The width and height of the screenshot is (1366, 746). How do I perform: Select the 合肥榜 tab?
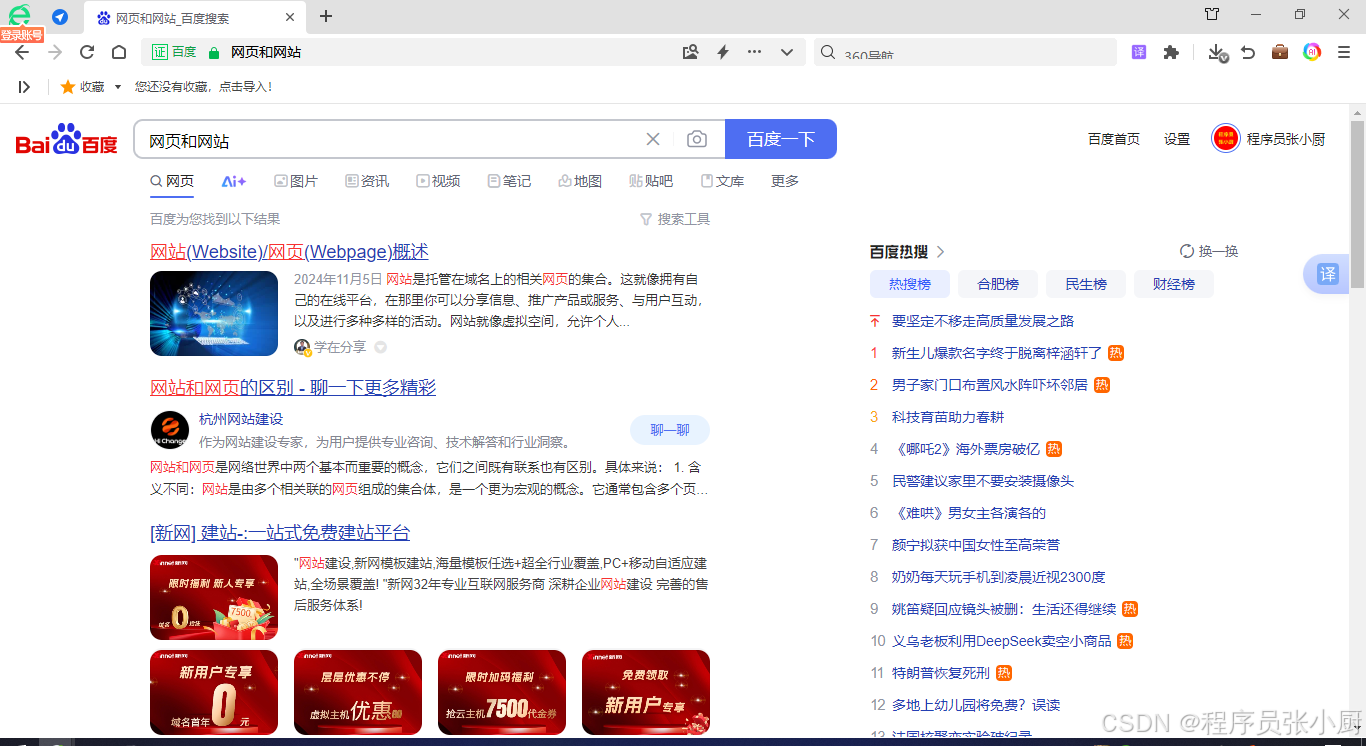(998, 284)
